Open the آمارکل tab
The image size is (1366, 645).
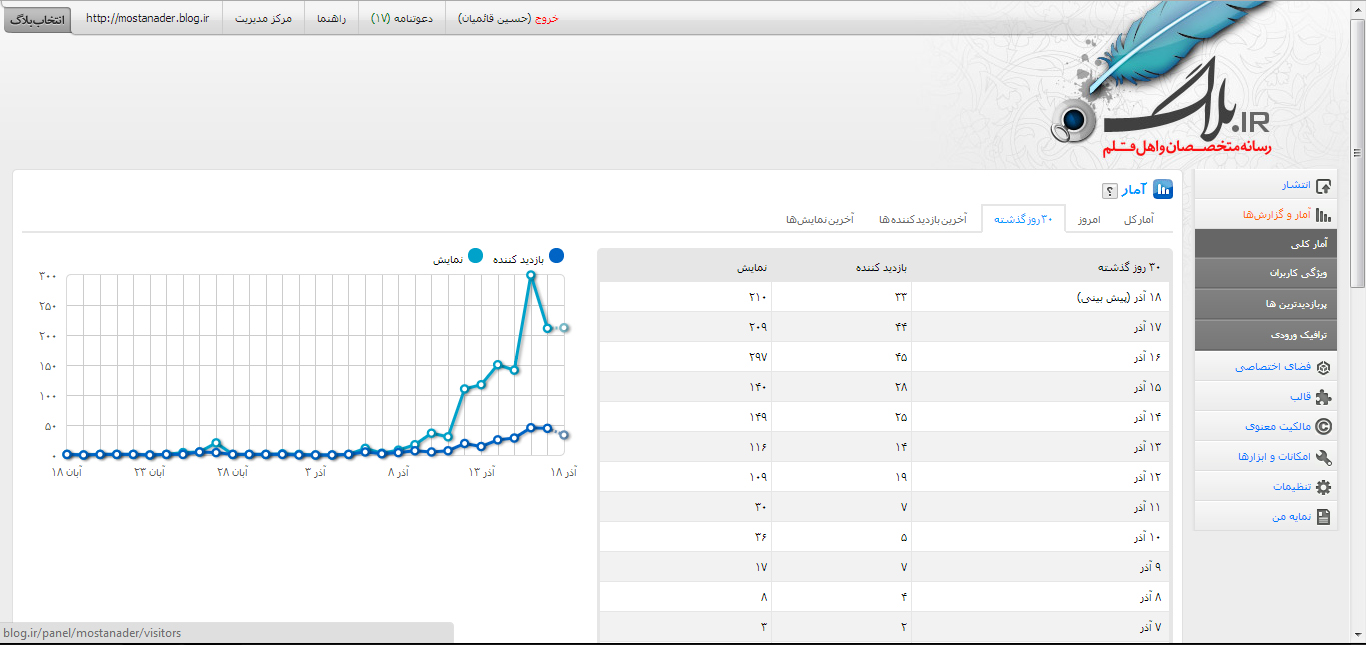click(1138, 219)
